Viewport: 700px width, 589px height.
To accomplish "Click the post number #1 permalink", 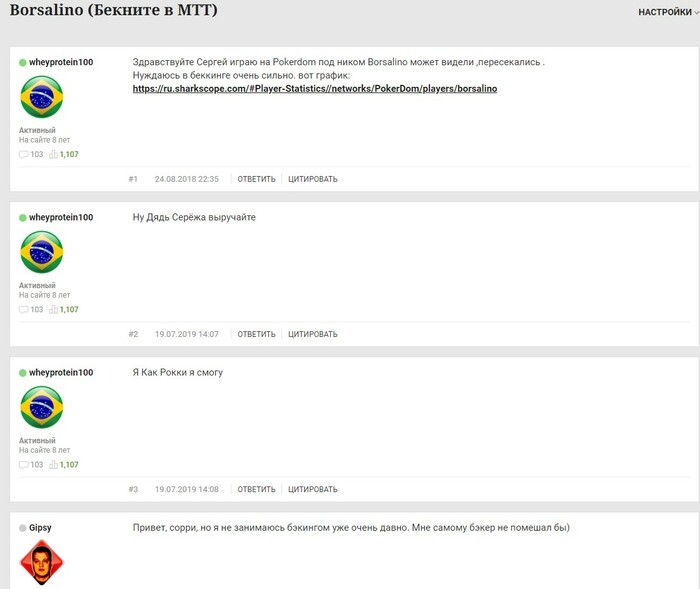I will [x=133, y=179].
